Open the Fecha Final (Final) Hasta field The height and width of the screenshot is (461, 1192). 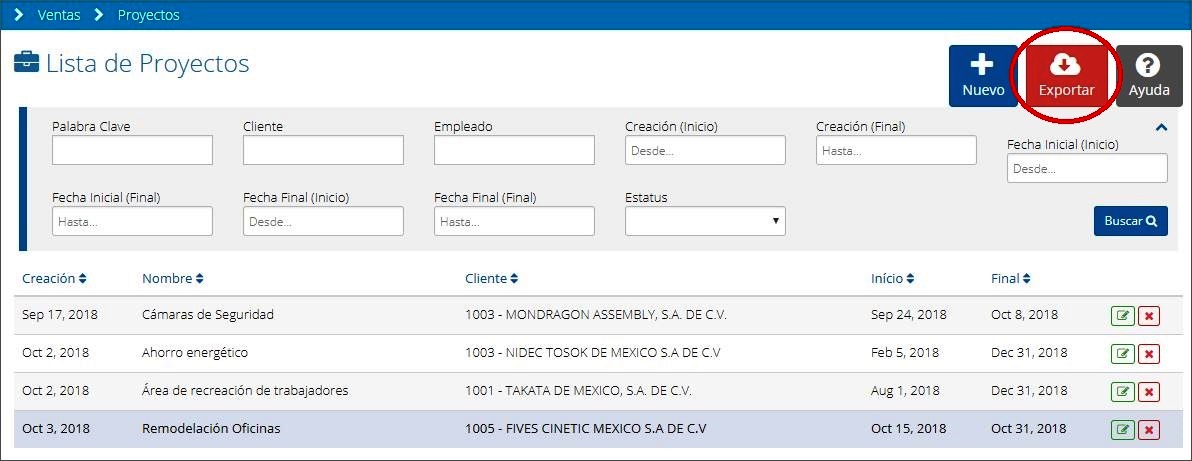point(514,221)
